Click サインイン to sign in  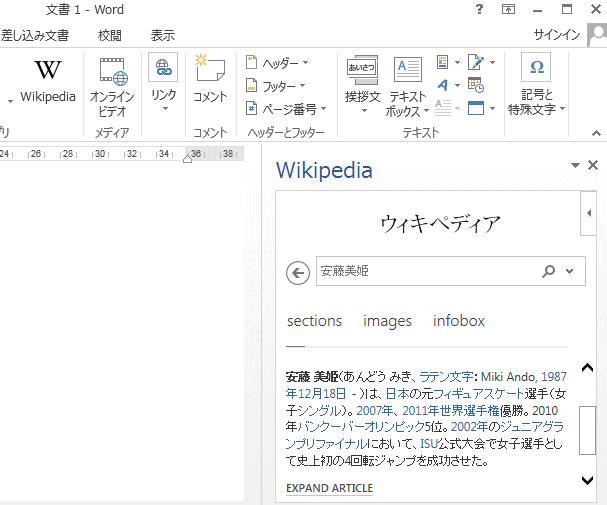557,35
